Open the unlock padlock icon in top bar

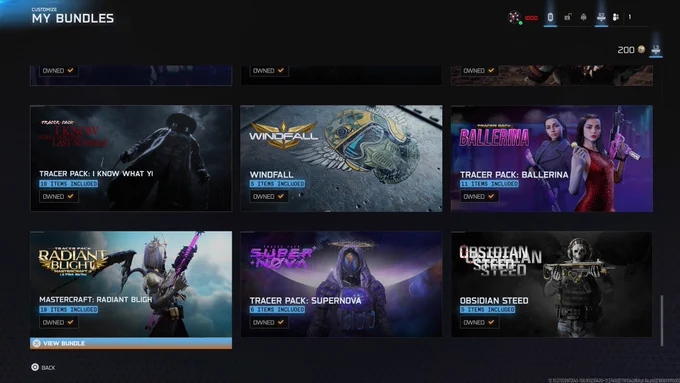[x=567, y=17]
